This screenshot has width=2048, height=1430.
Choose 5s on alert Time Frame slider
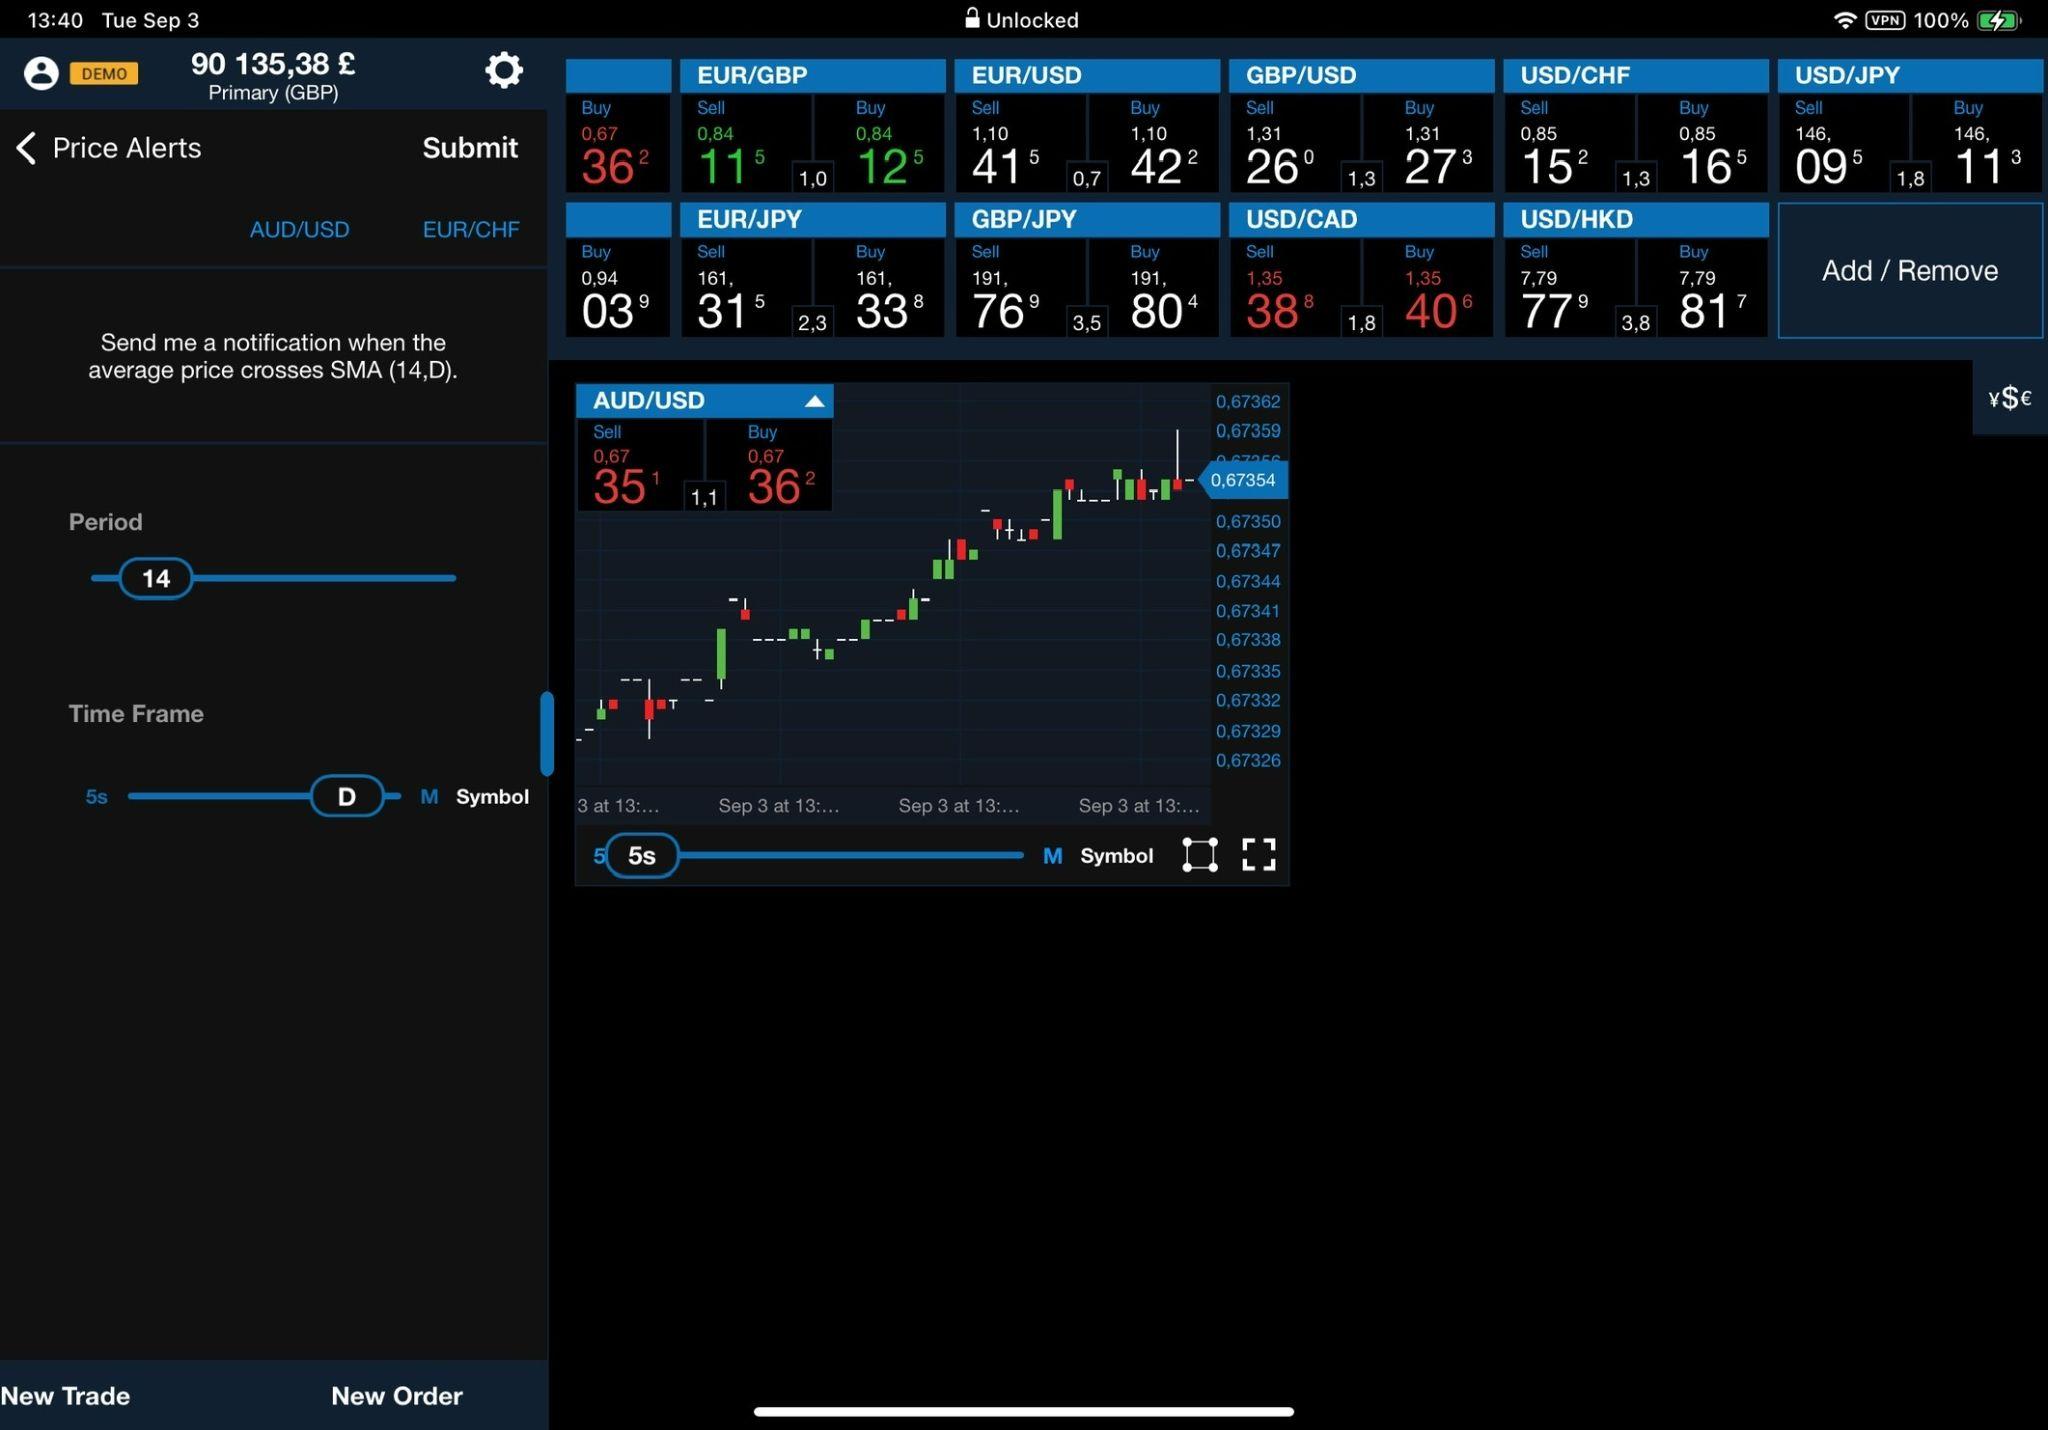(x=96, y=797)
